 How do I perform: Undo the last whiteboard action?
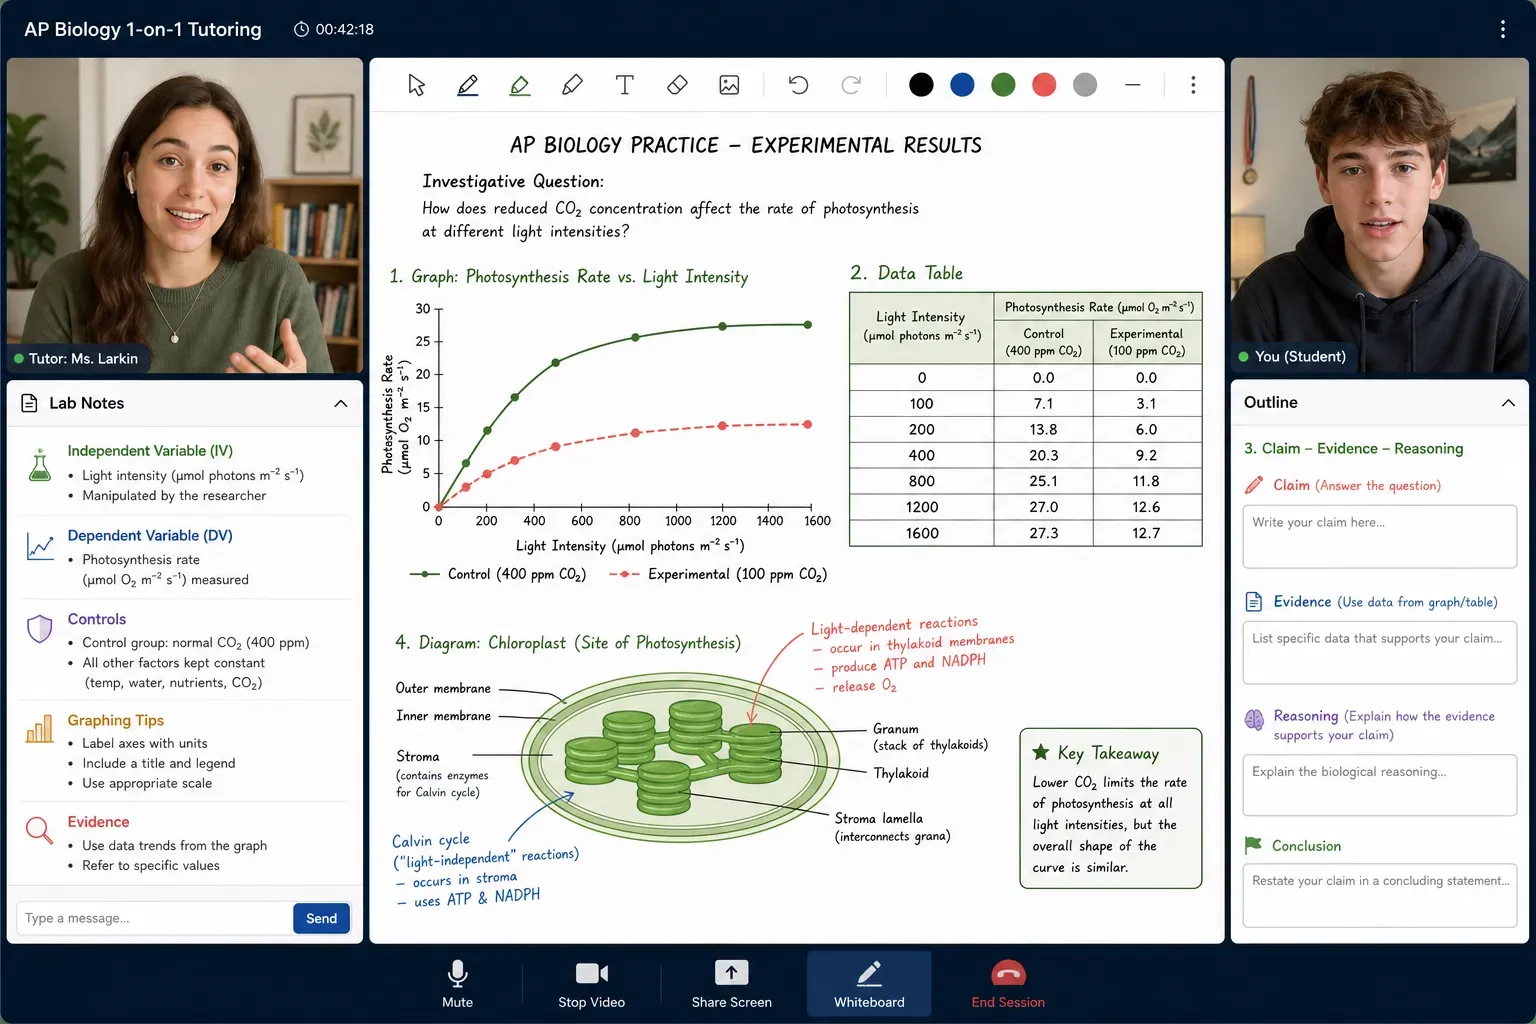pos(798,85)
